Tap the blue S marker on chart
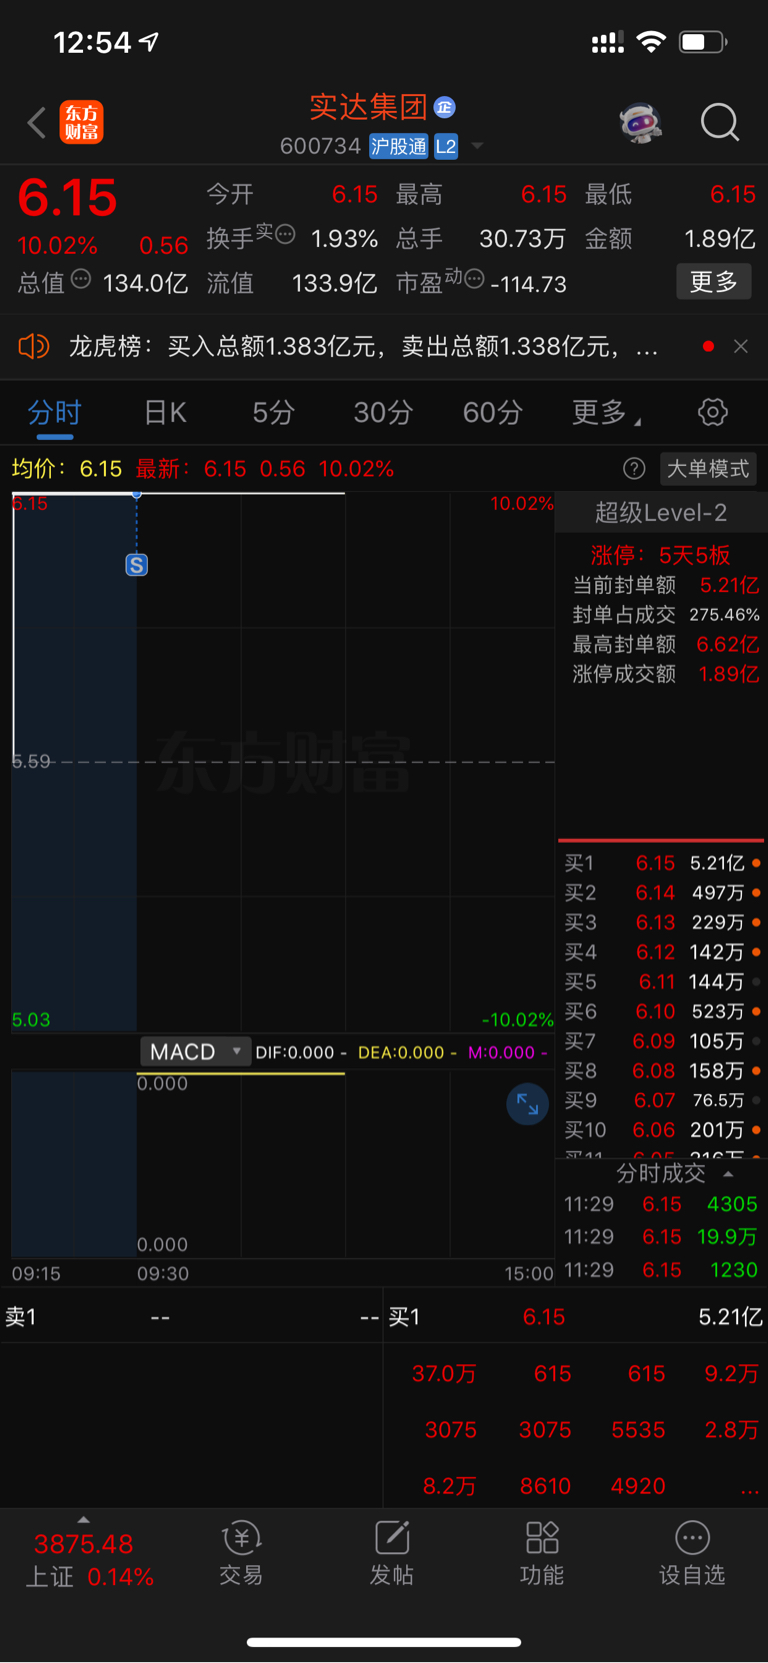The height and width of the screenshot is (1663, 768). 136,565
